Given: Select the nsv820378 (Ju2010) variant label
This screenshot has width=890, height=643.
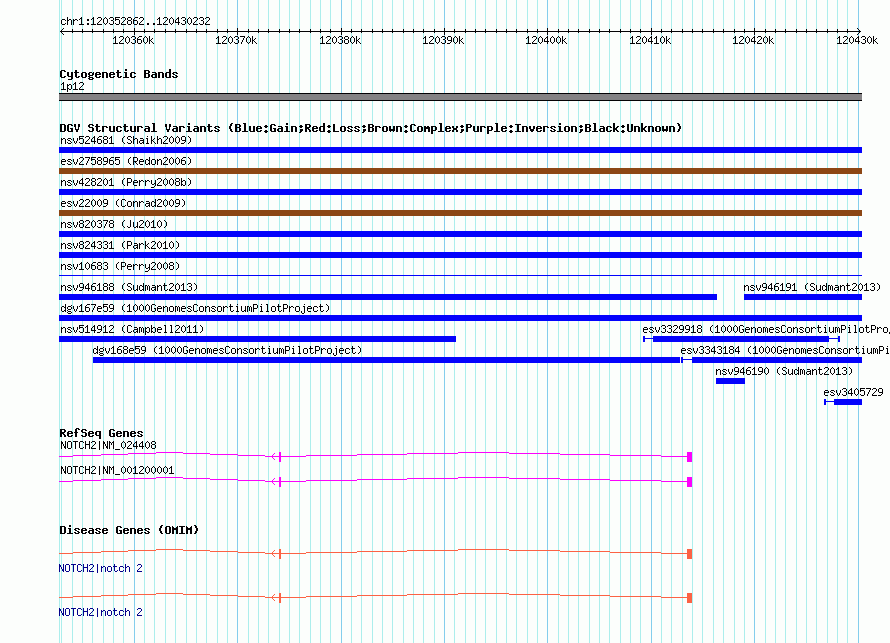Looking at the screenshot, I should point(114,224).
